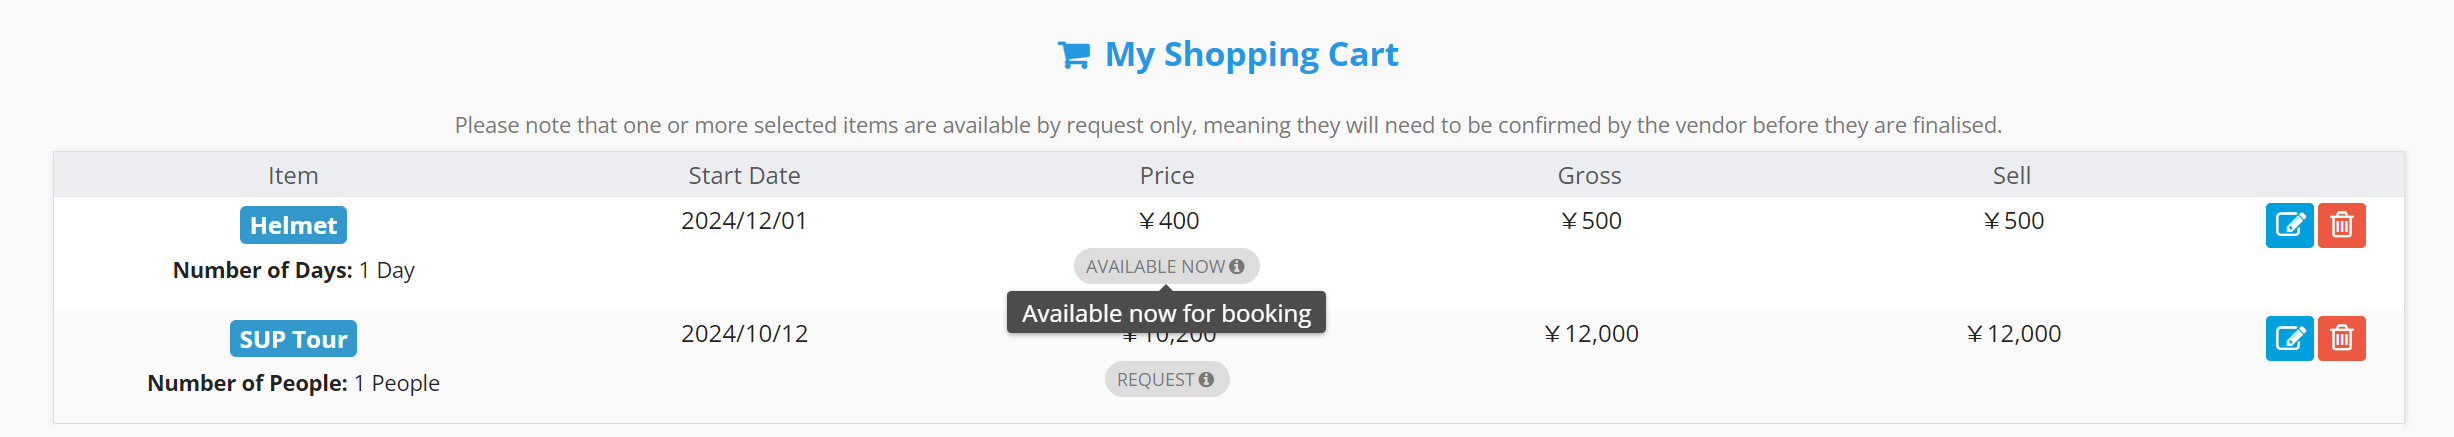
Task: Click the edit icon for Helmet
Action: coord(2289,225)
